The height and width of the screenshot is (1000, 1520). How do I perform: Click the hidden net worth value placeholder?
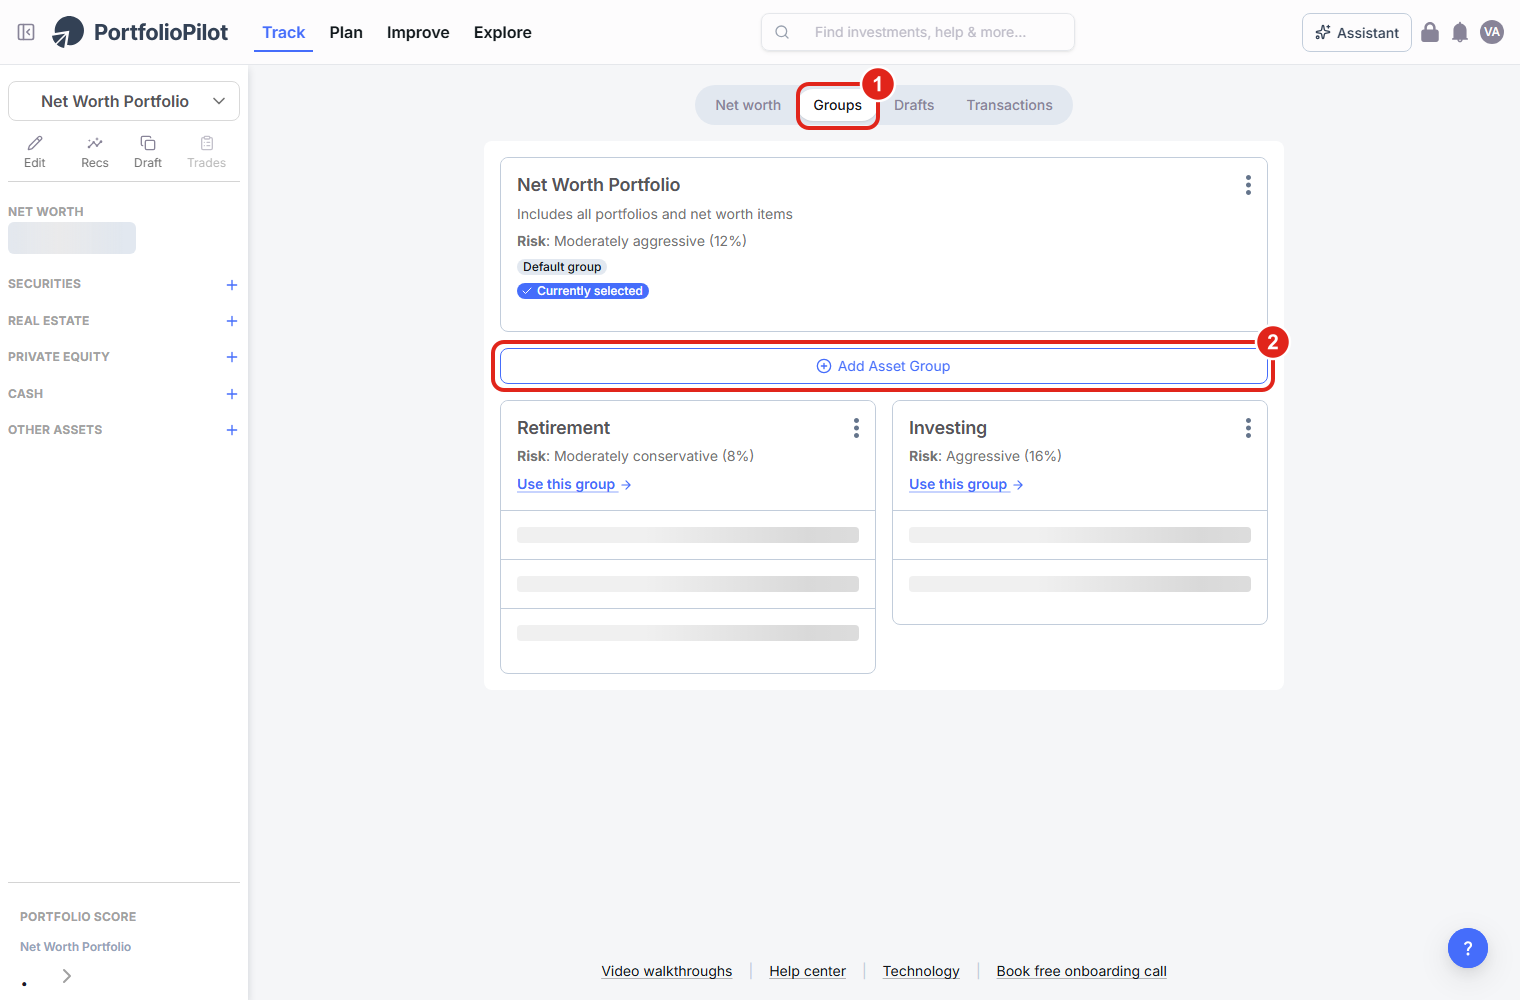click(x=72, y=238)
